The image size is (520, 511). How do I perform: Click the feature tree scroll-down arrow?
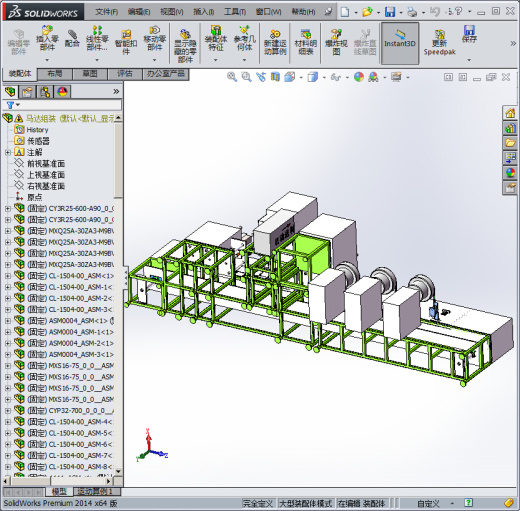[118, 471]
